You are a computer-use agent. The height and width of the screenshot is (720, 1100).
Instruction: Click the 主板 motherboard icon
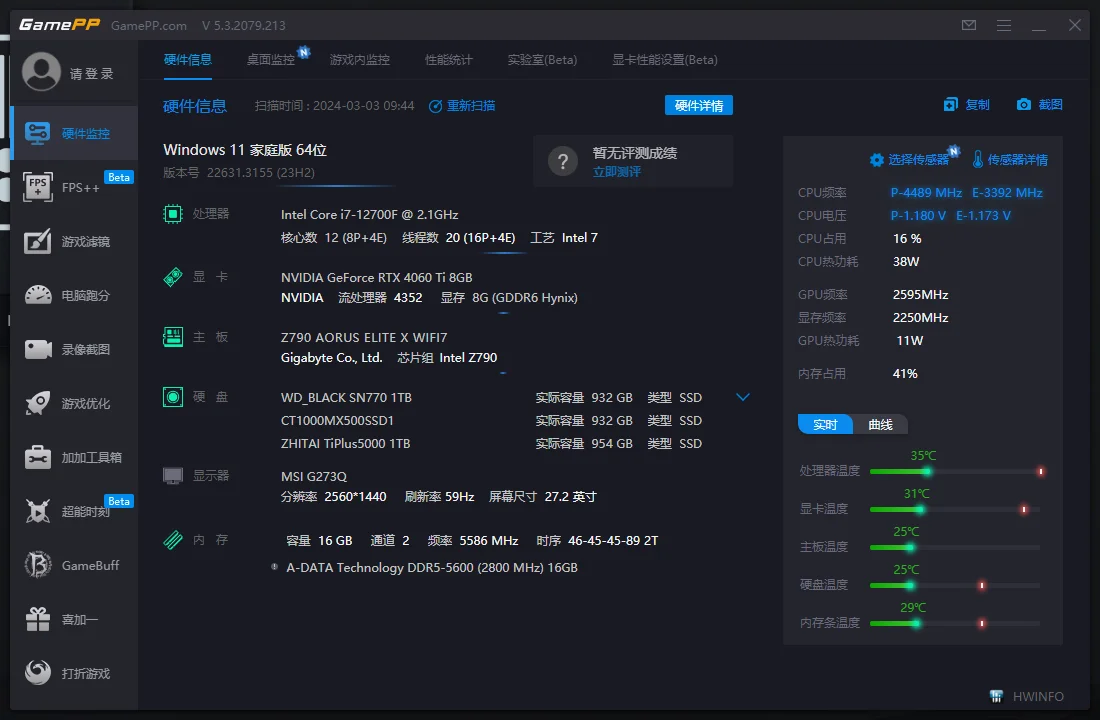[173, 338]
